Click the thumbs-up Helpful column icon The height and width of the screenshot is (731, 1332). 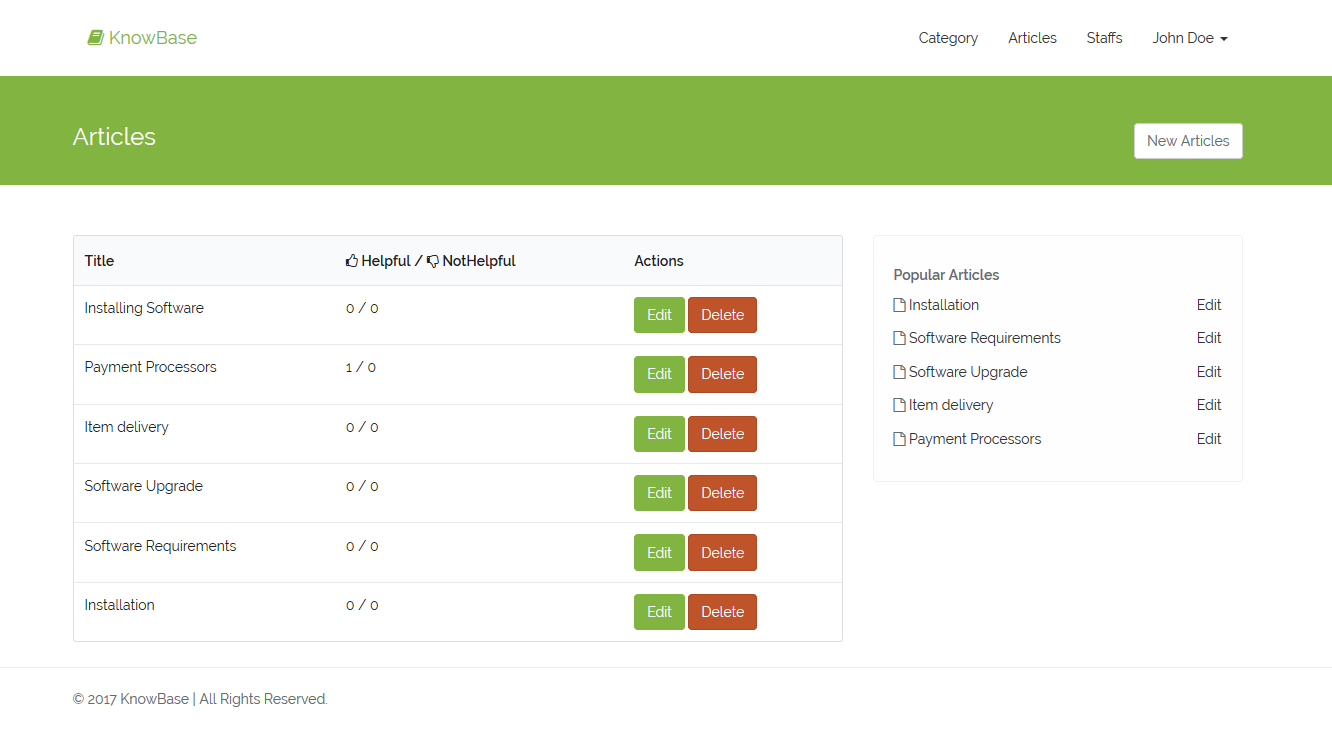point(352,261)
